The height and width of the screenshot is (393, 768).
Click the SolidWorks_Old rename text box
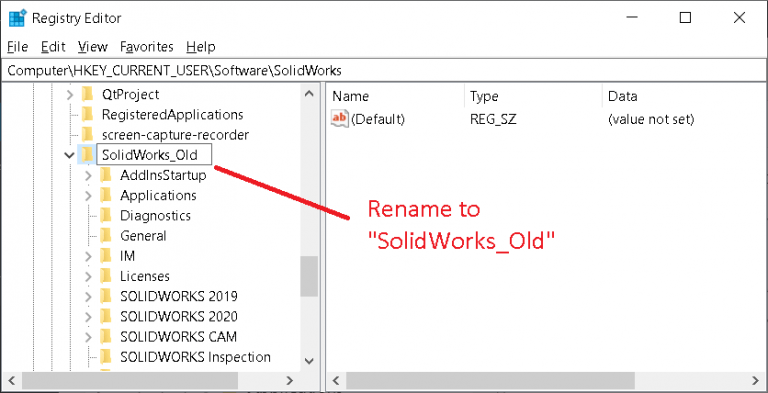[x=155, y=155]
